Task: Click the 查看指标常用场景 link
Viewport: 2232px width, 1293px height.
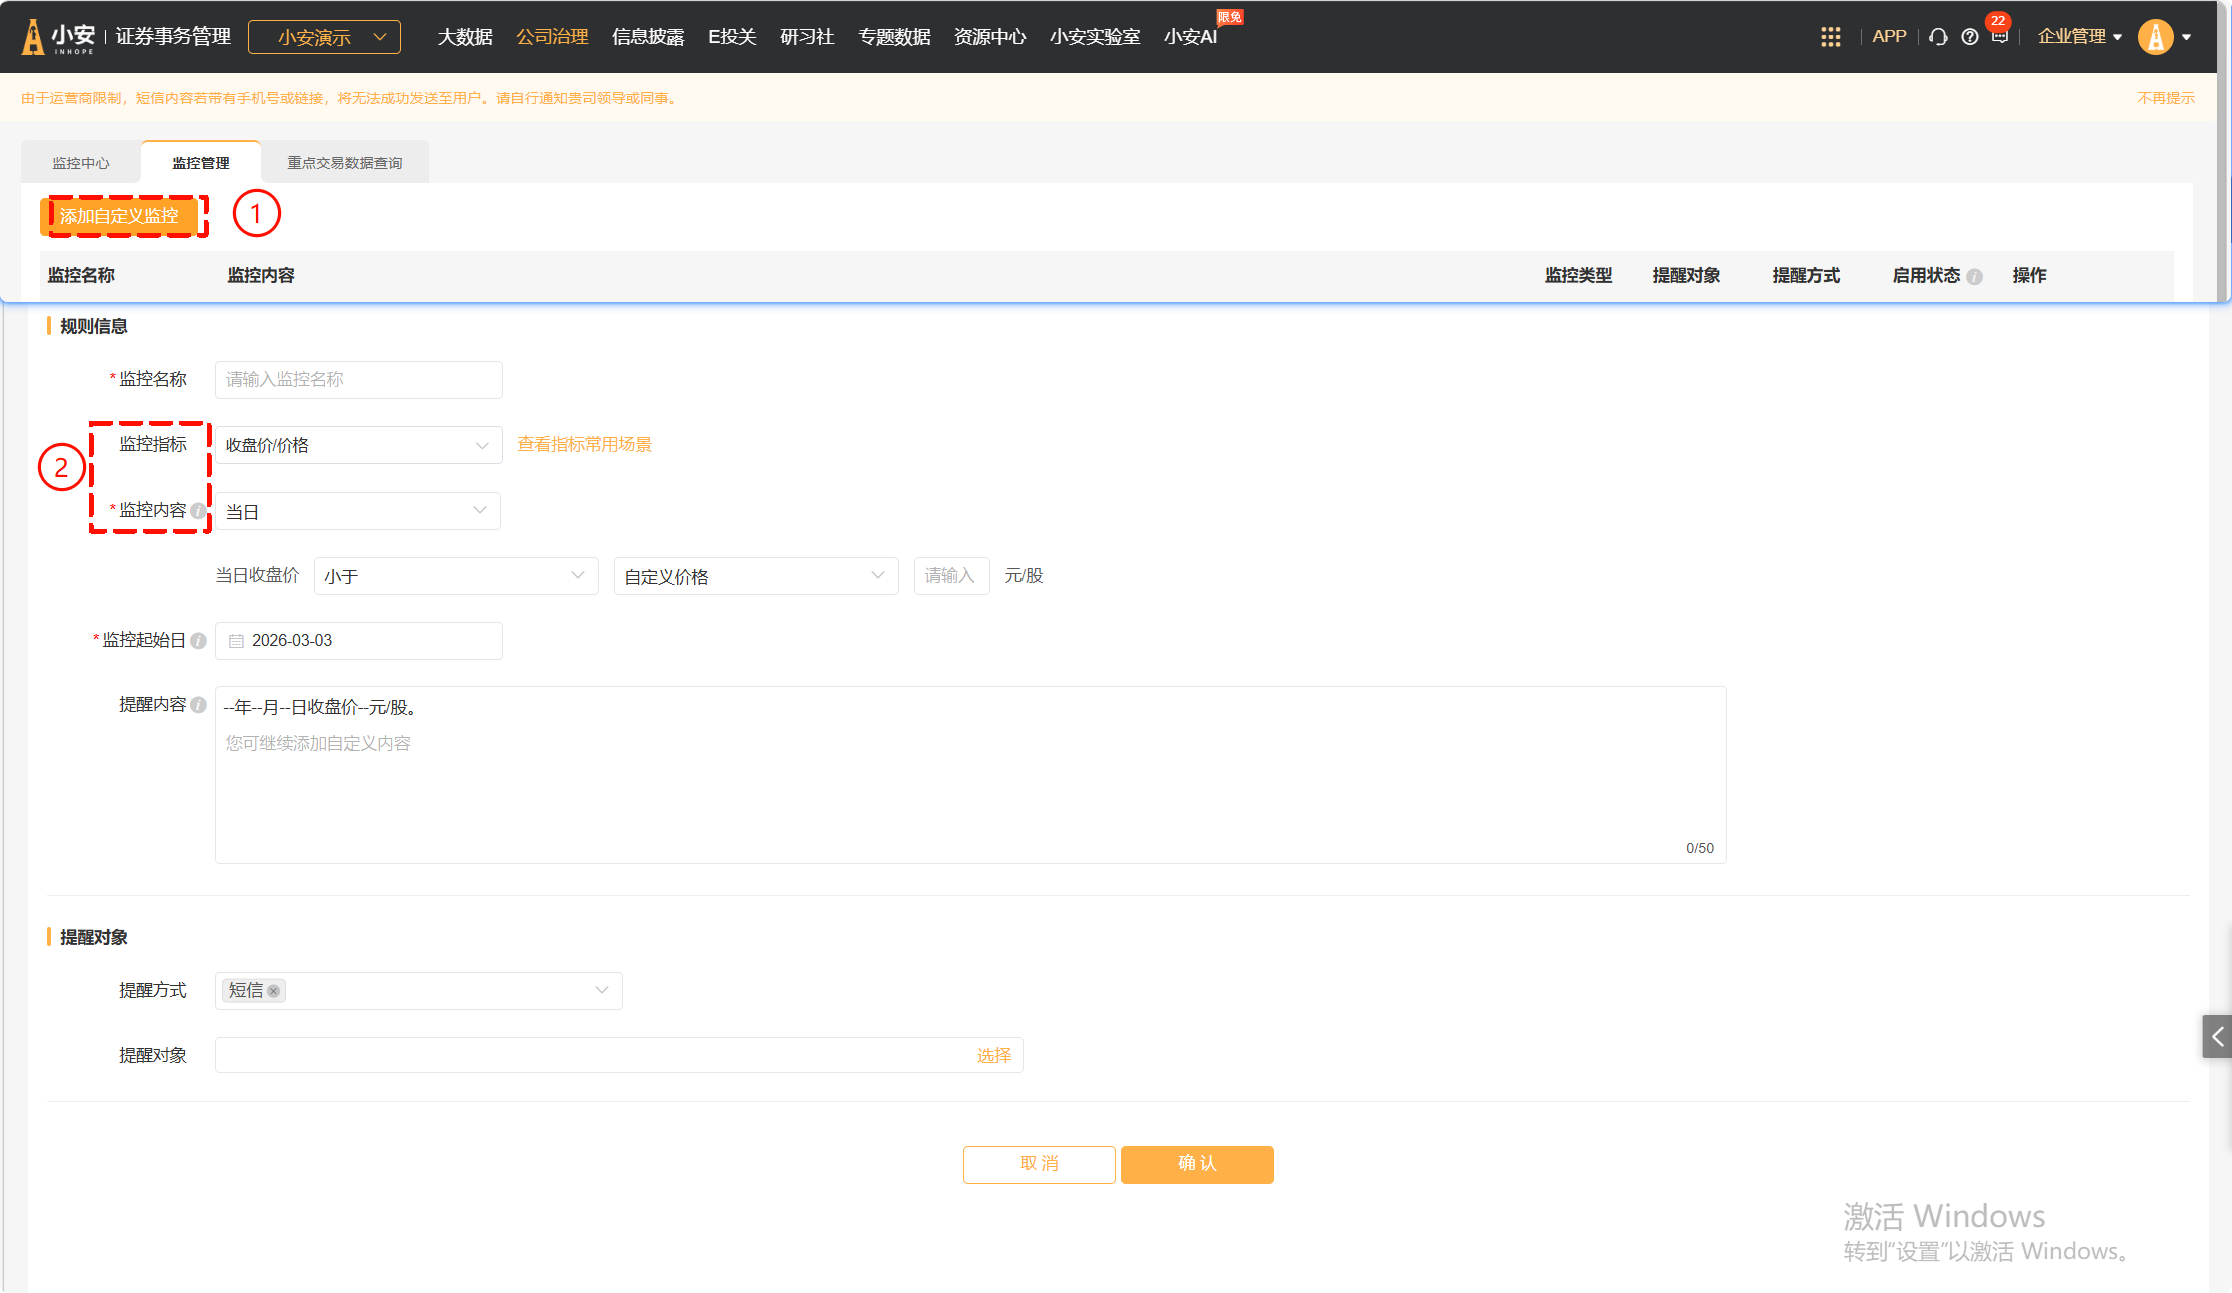Action: (x=584, y=444)
